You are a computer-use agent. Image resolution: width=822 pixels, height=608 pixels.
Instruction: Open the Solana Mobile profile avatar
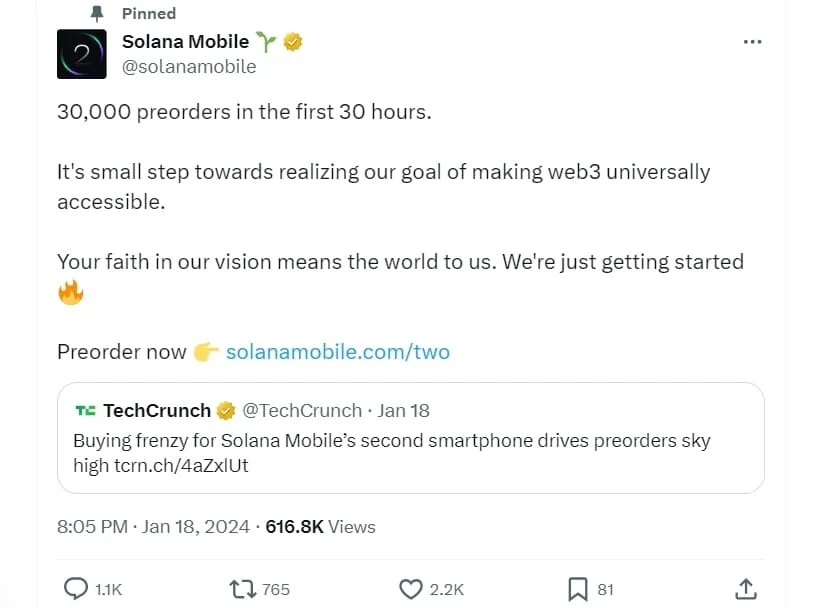pos(82,54)
